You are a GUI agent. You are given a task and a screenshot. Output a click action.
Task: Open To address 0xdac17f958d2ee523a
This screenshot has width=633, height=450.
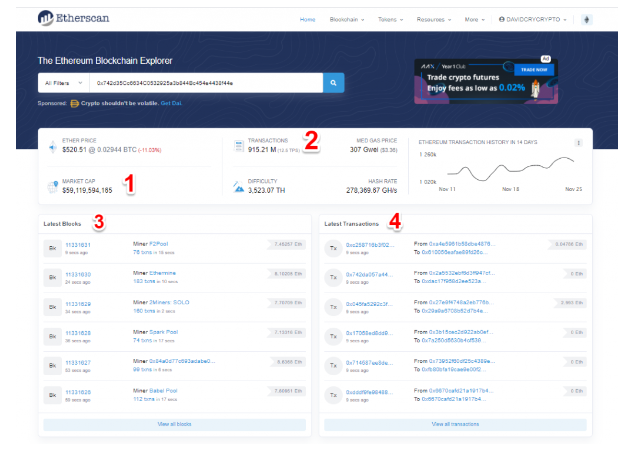coord(454,281)
